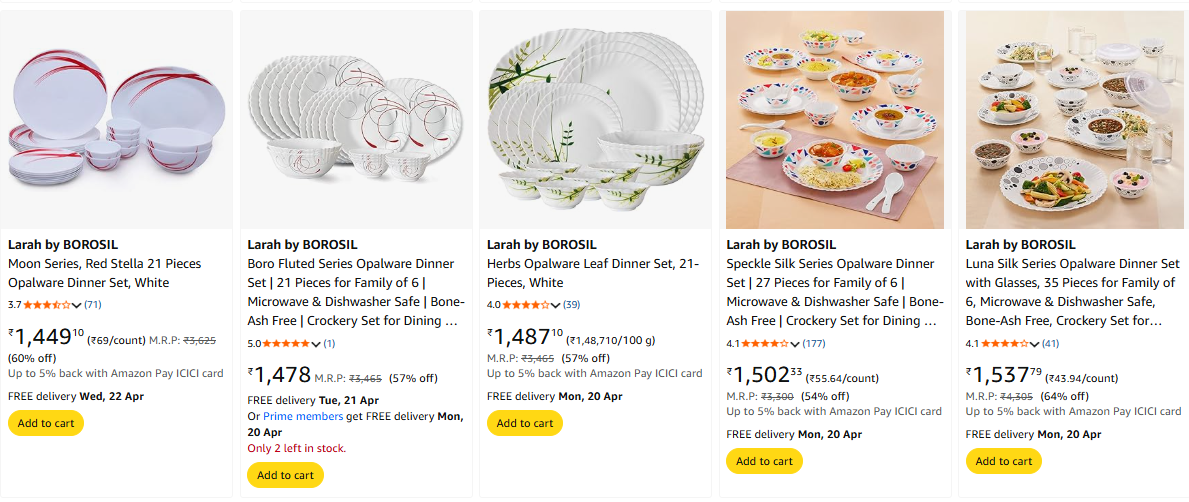This screenshot has height=502, width=1189.
Task: Expand 4.0 star rating dropdown for Herbs set
Action: click(x=556, y=305)
